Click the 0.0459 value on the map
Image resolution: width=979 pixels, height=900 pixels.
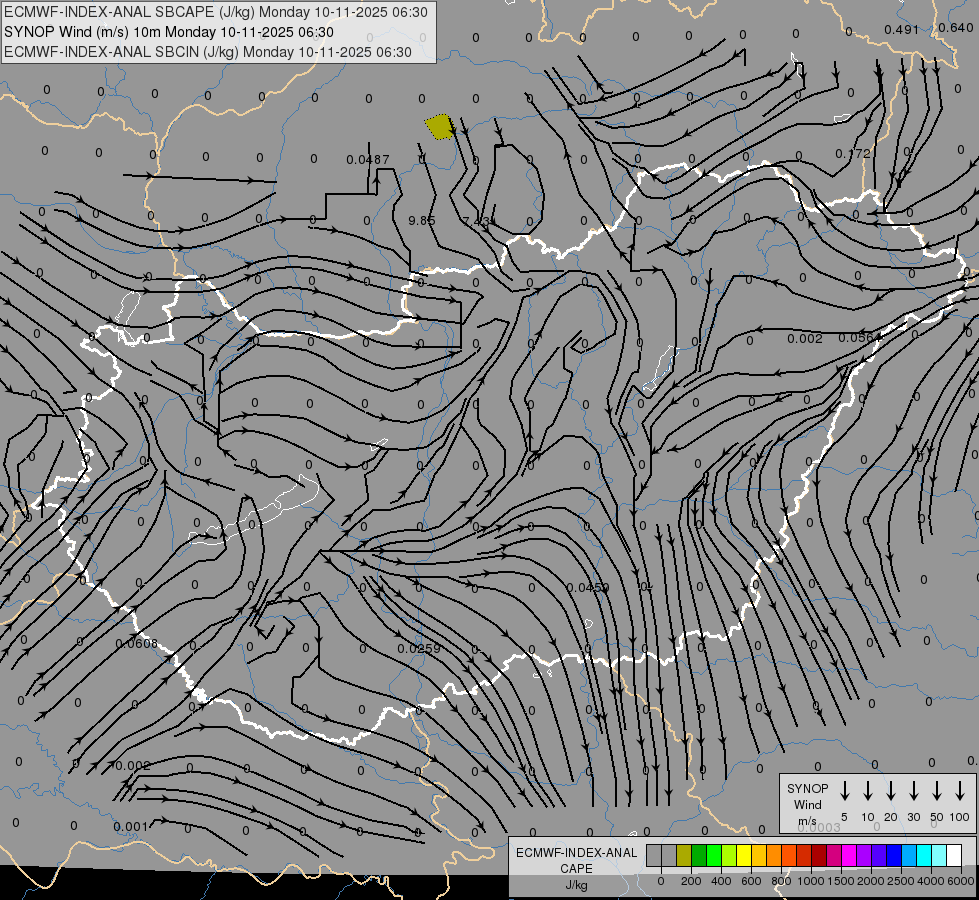coord(588,587)
